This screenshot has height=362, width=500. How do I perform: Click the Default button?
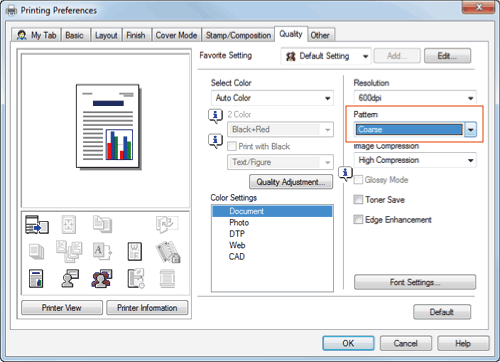[x=442, y=312]
